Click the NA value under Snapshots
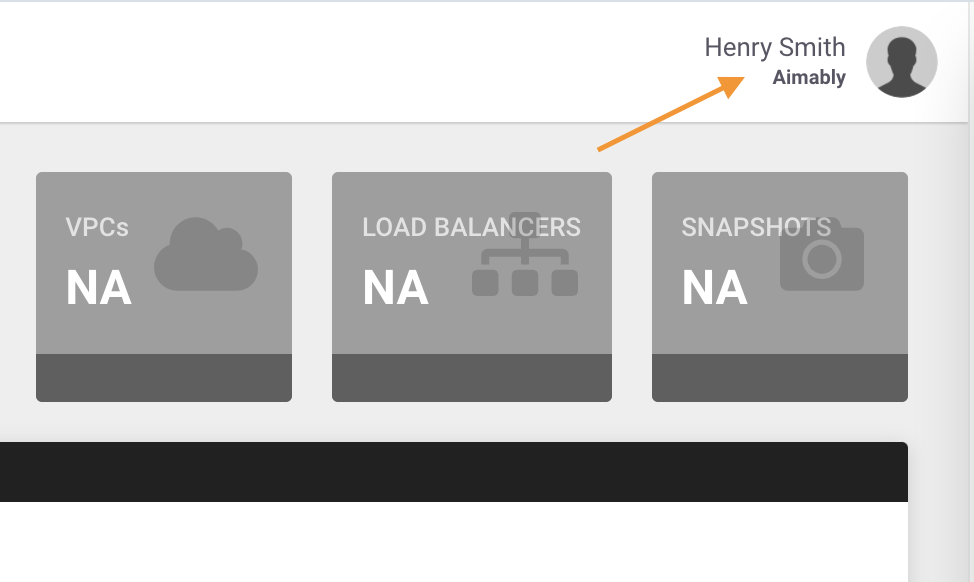Viewport: 974px width, 582px height. click(715, 288)
